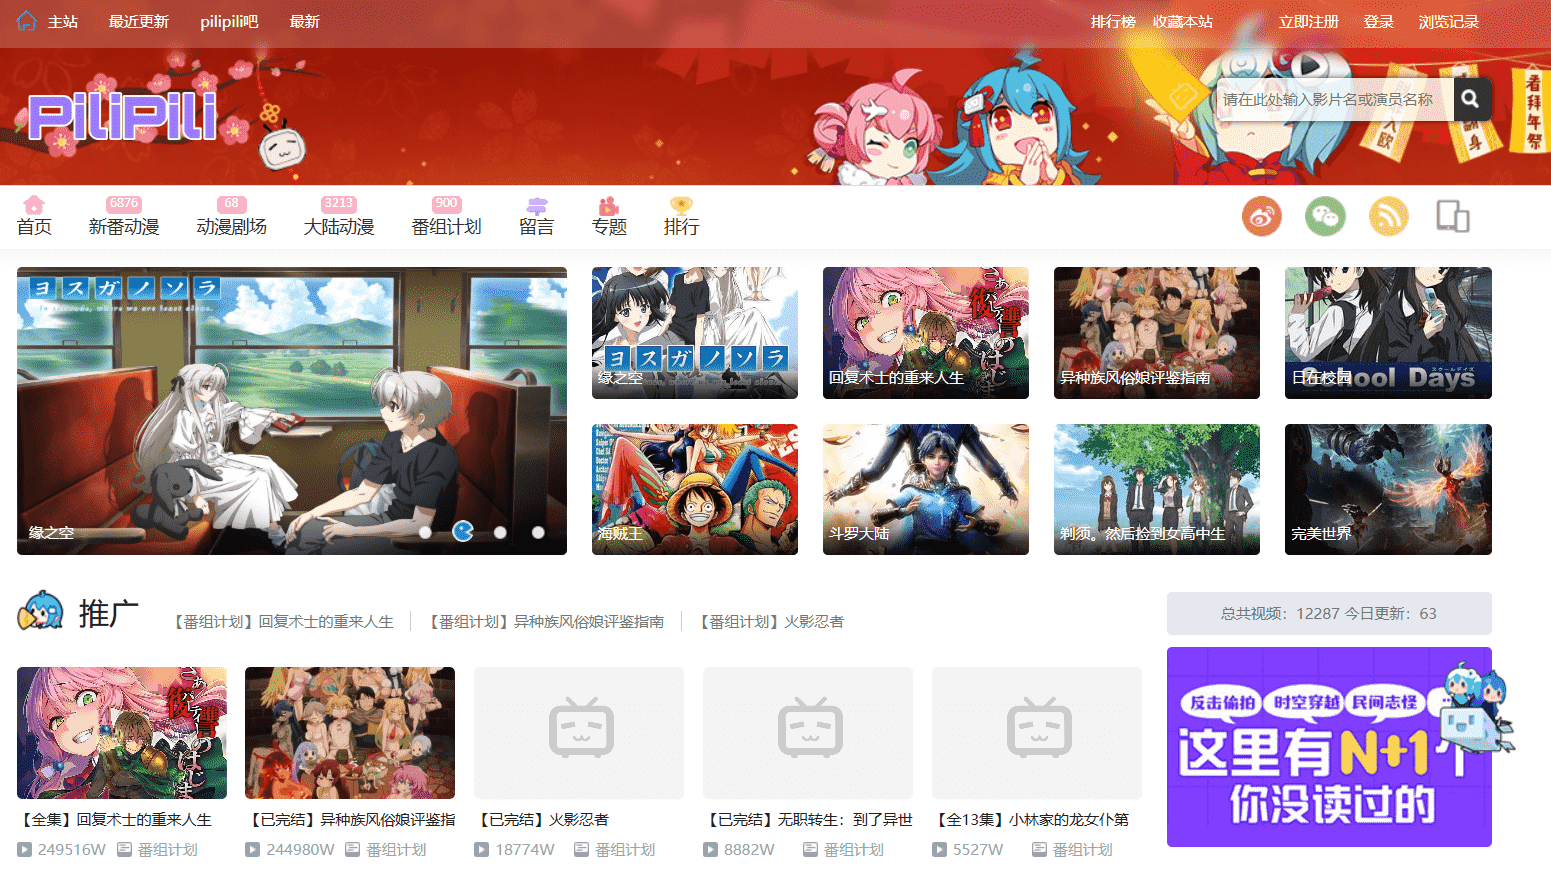Open 斗罗大陆 thumbnail
The height and width of the screenshot is (874, 1551).
click(x=926, y=489)
